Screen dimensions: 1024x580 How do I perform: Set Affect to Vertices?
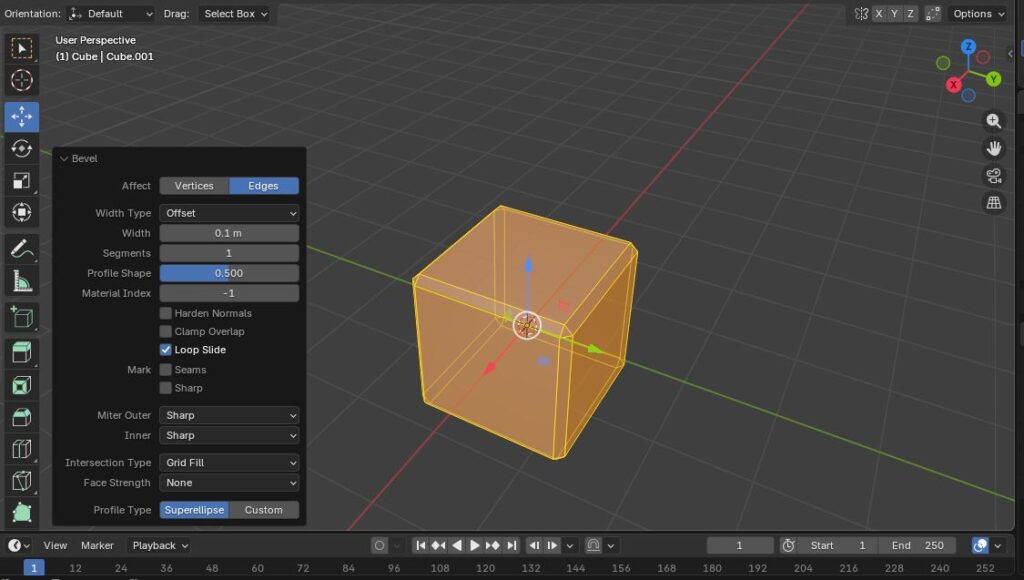[x=194, y=186]
